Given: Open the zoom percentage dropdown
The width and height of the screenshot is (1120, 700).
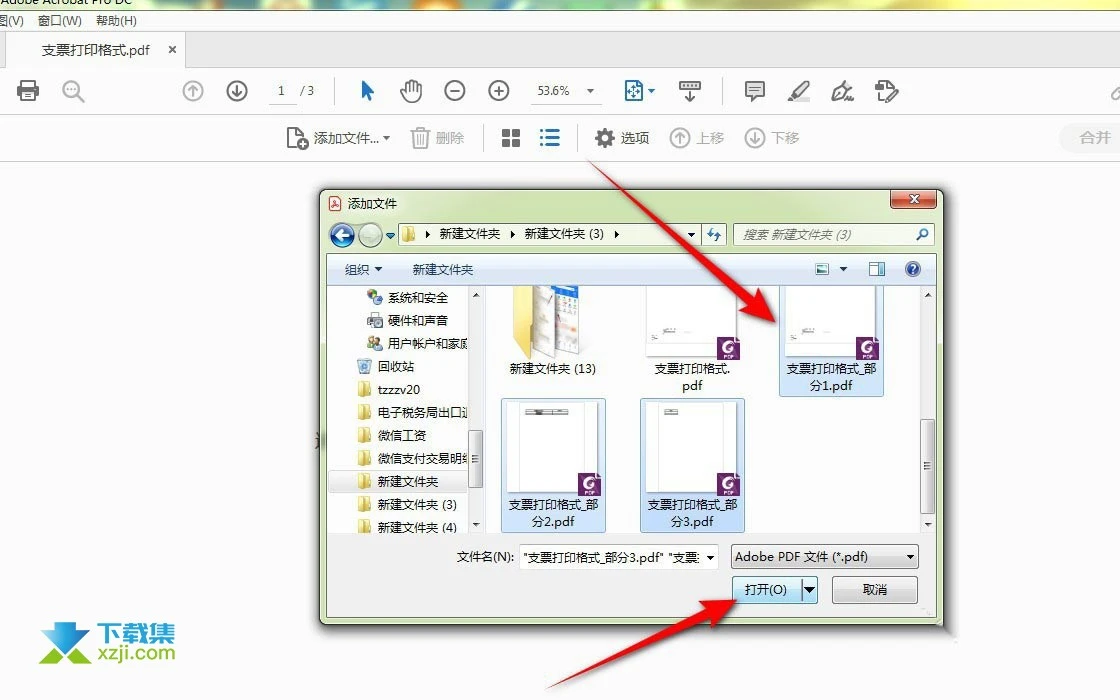Looking at the screenshot, I should tap(590, 90).
